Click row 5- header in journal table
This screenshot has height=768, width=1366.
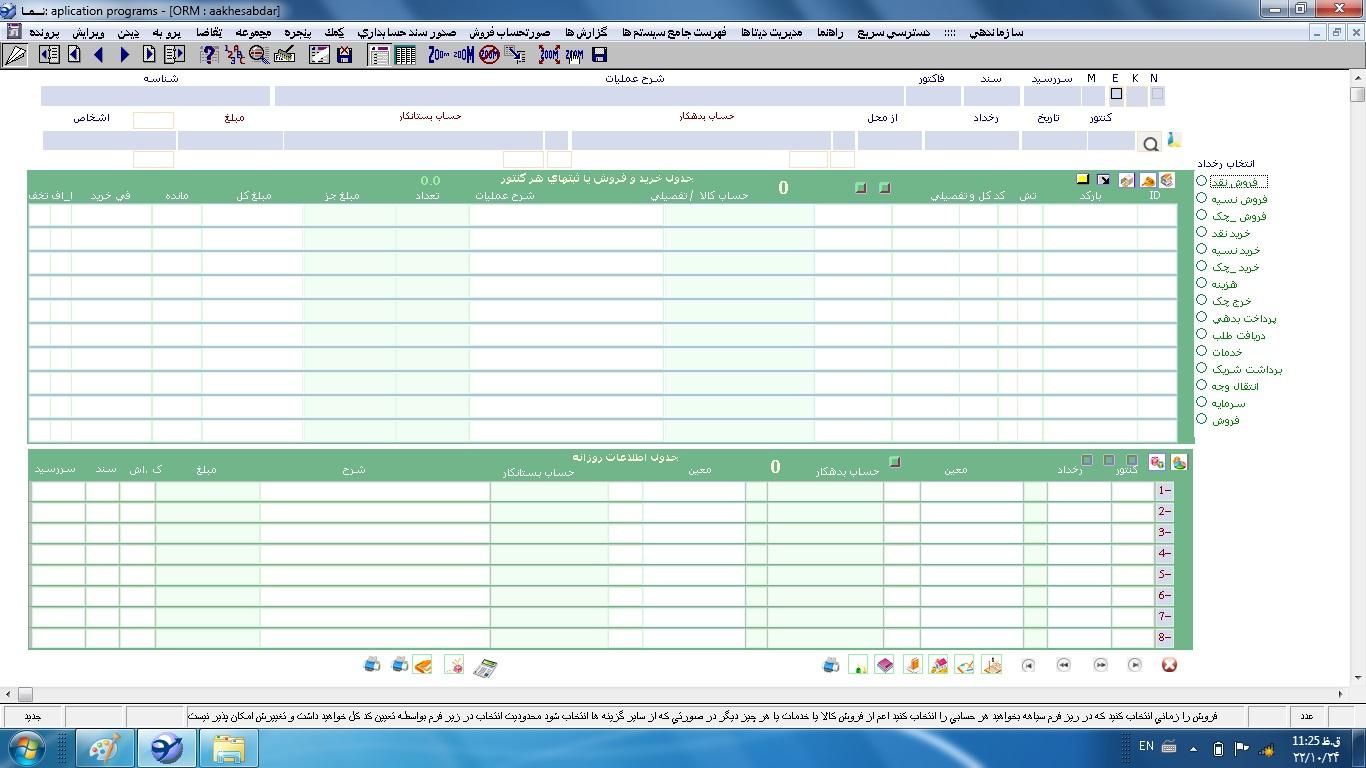point(1164,575)
